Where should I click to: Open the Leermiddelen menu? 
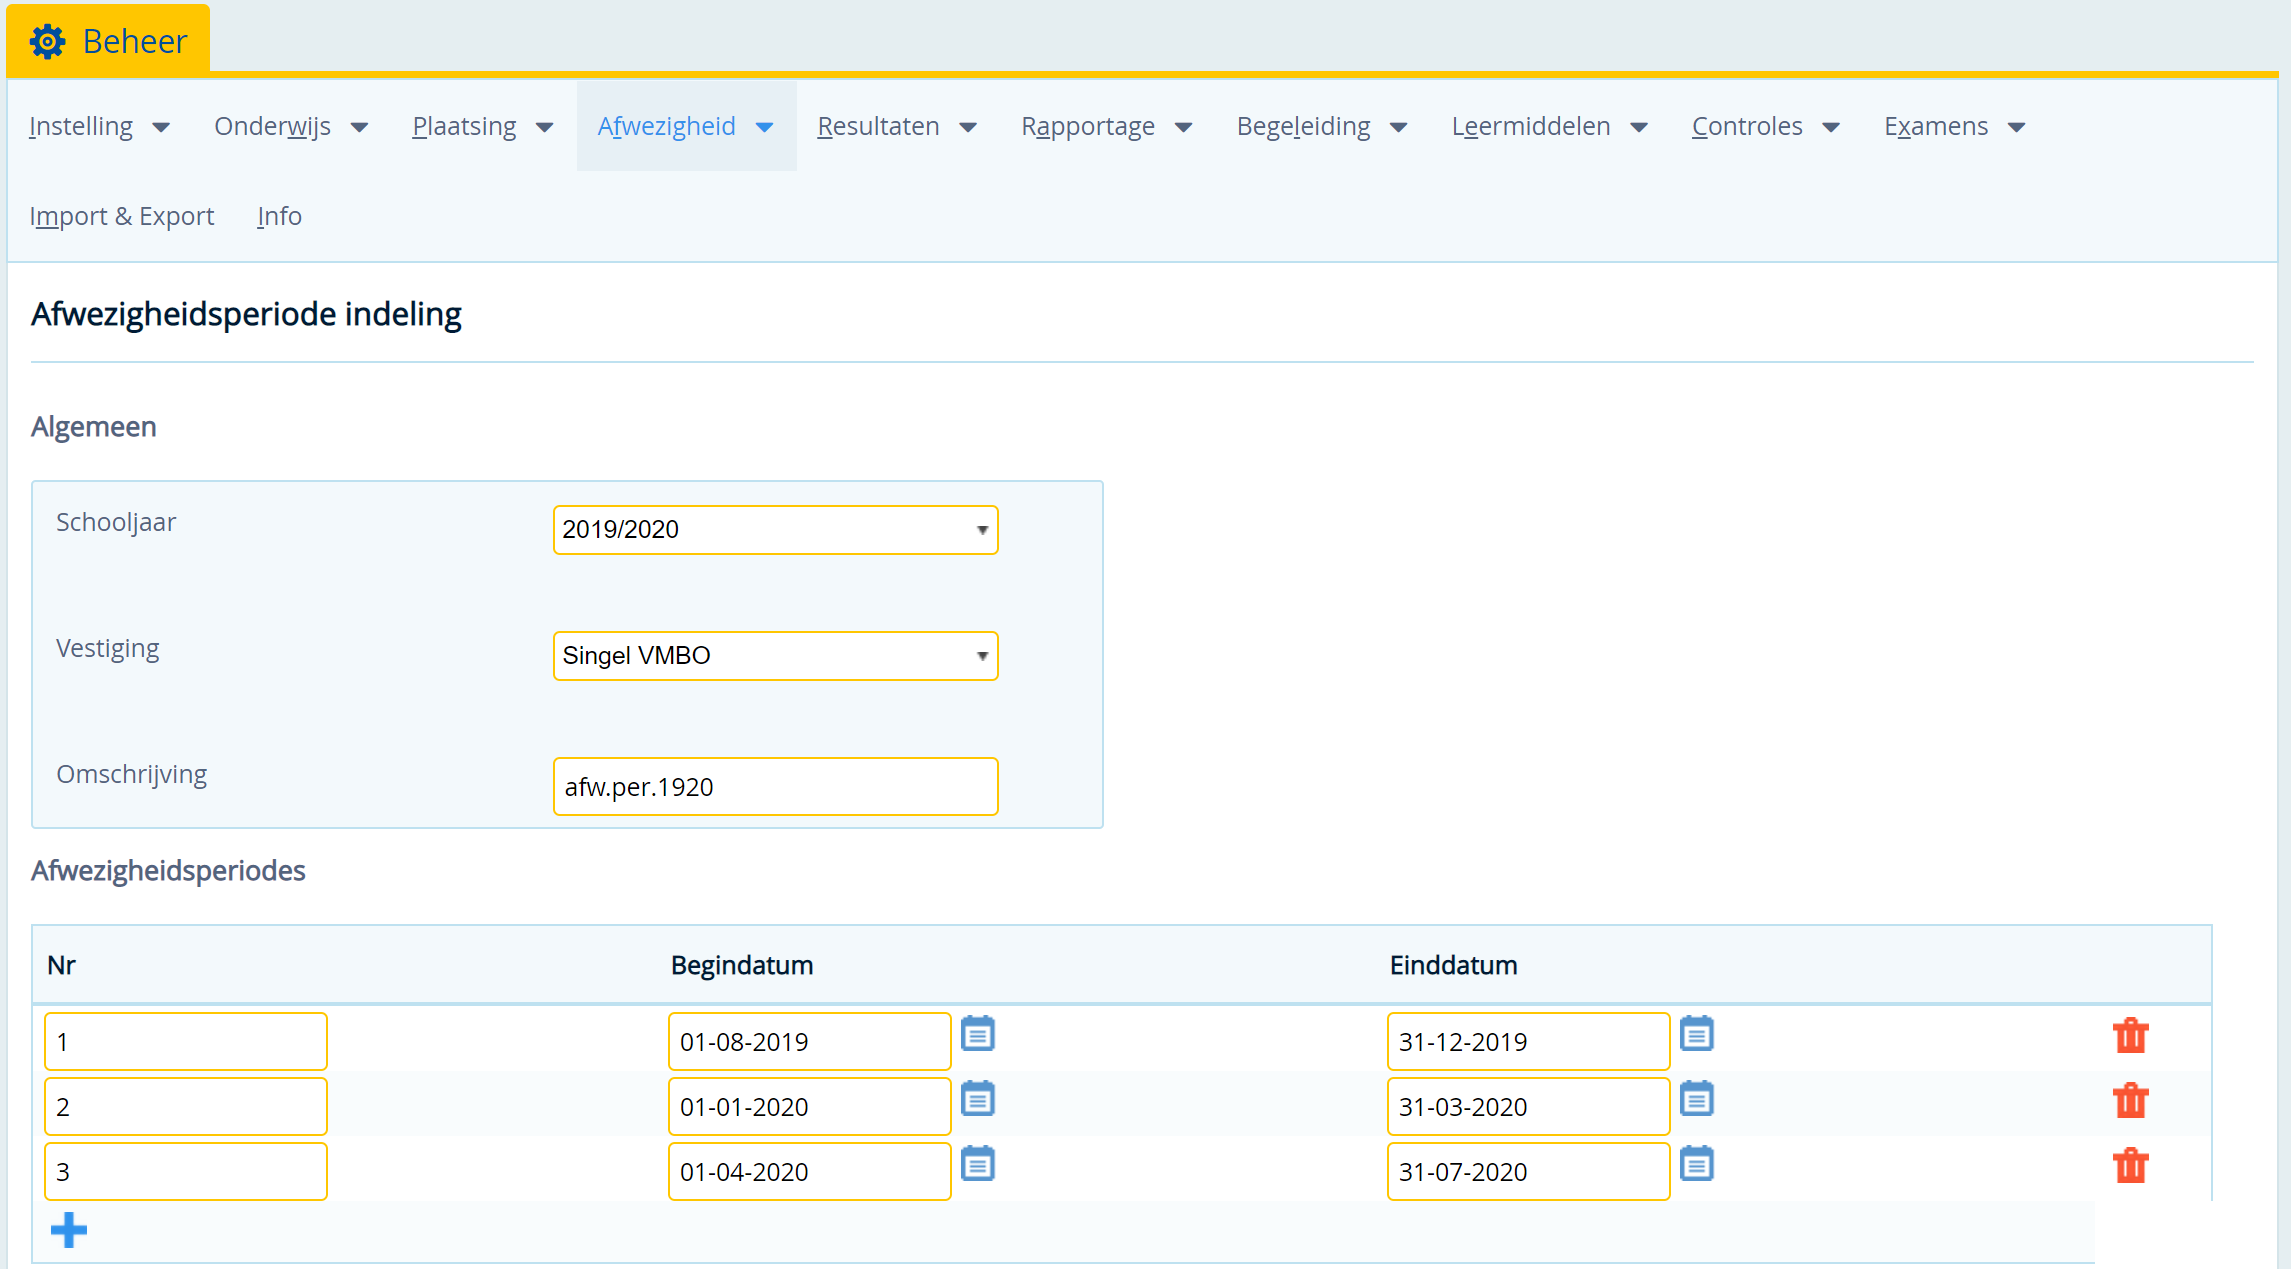tap(1550, 127)
